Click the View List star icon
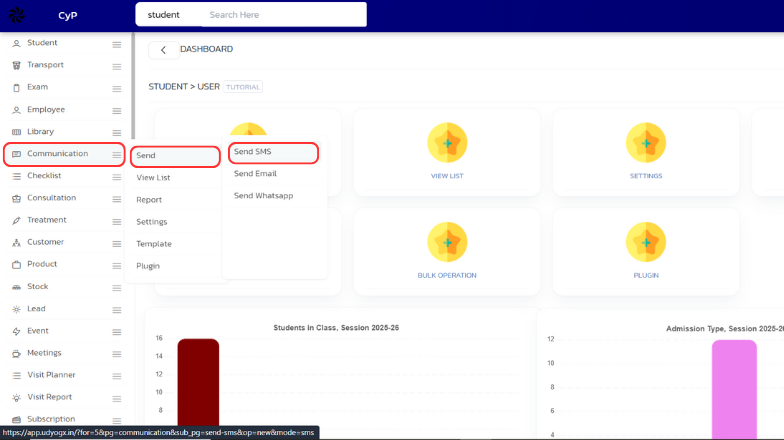Image resolution: width=784 pixels, height=440 pixels. [x=447, y=143]
